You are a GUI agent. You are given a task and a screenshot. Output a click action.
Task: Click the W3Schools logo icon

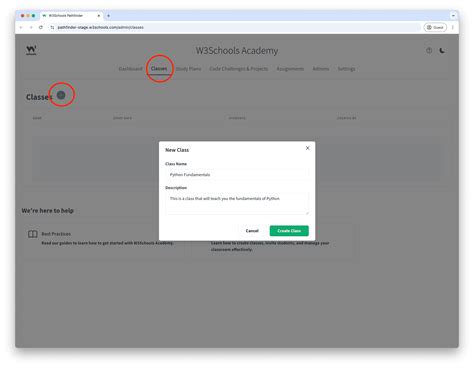tap(31, 50)
